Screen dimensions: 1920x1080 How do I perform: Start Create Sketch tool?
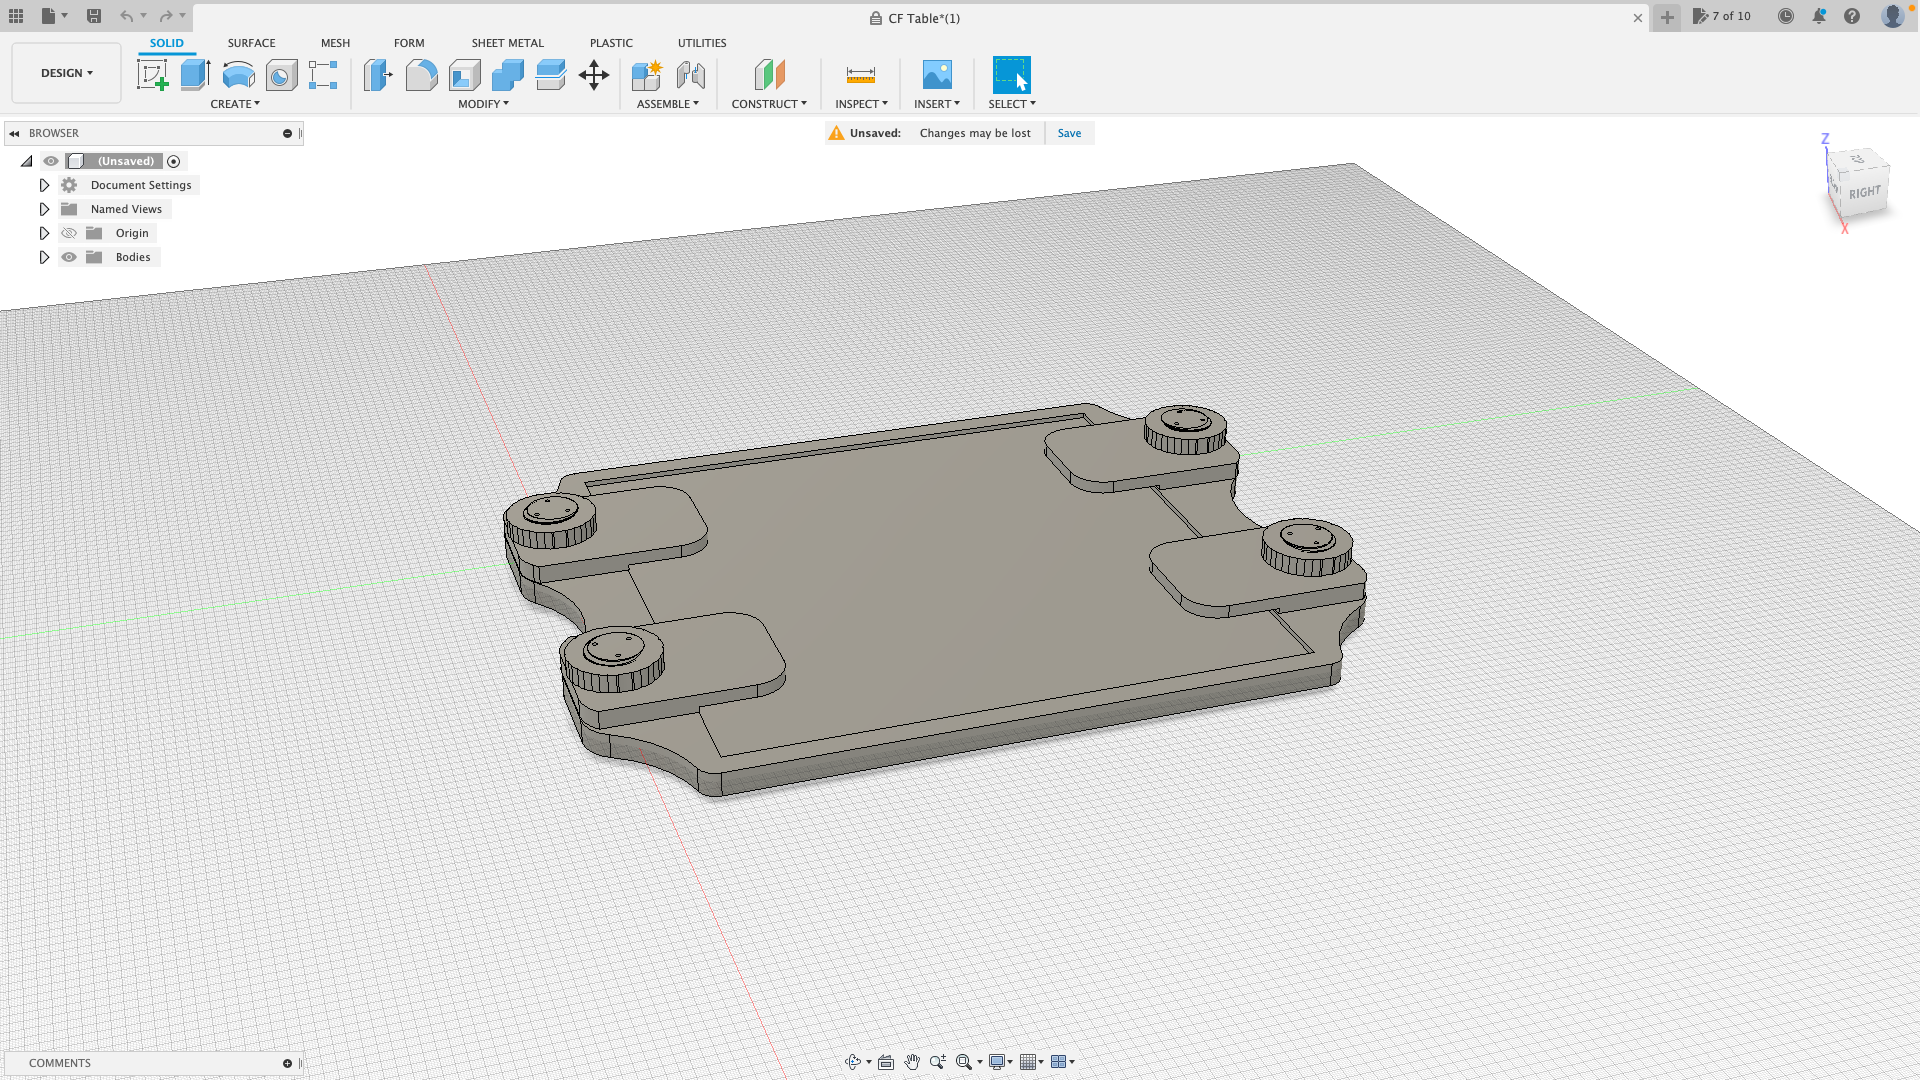pos(152,75)
